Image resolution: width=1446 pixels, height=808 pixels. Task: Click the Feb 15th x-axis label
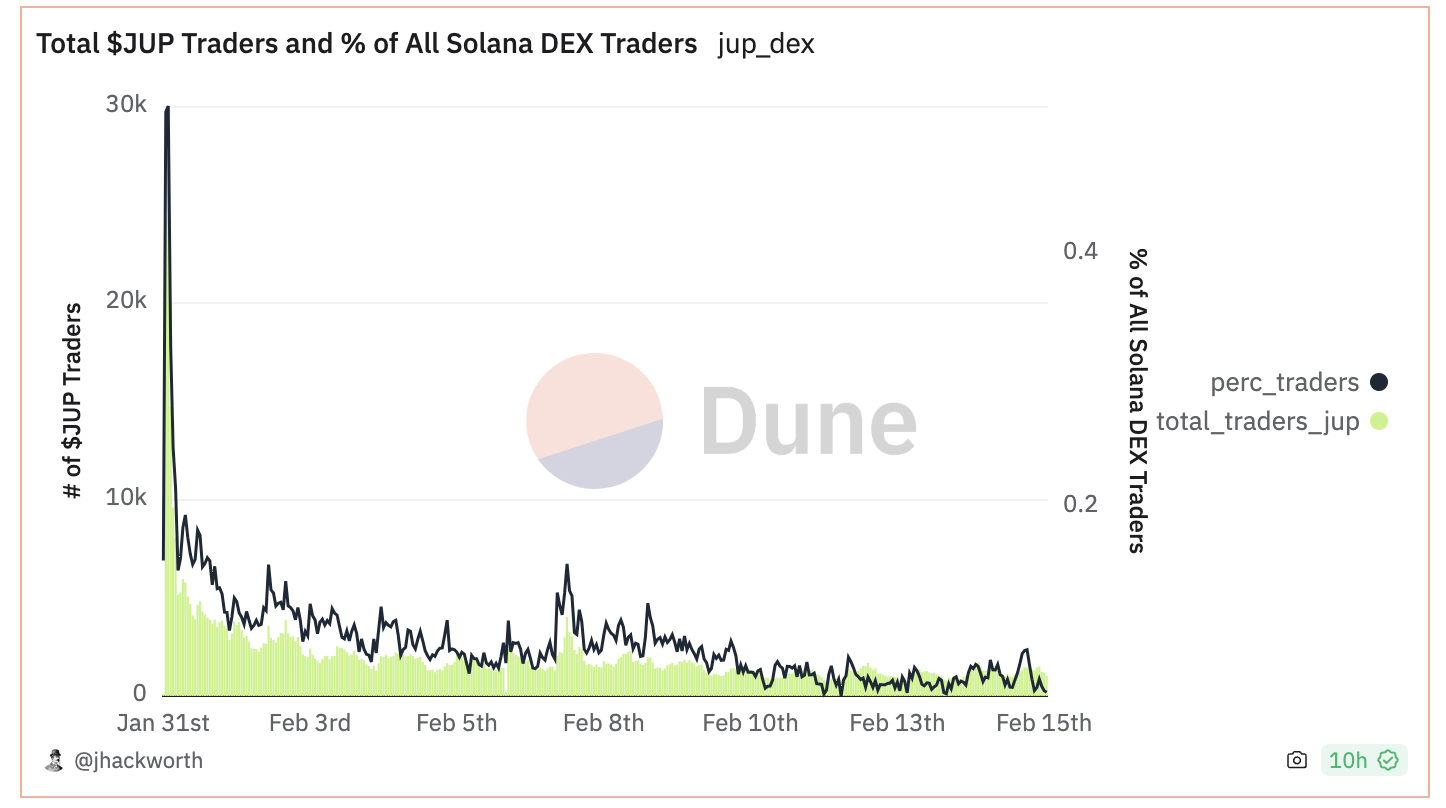(x=1044, y=723)
